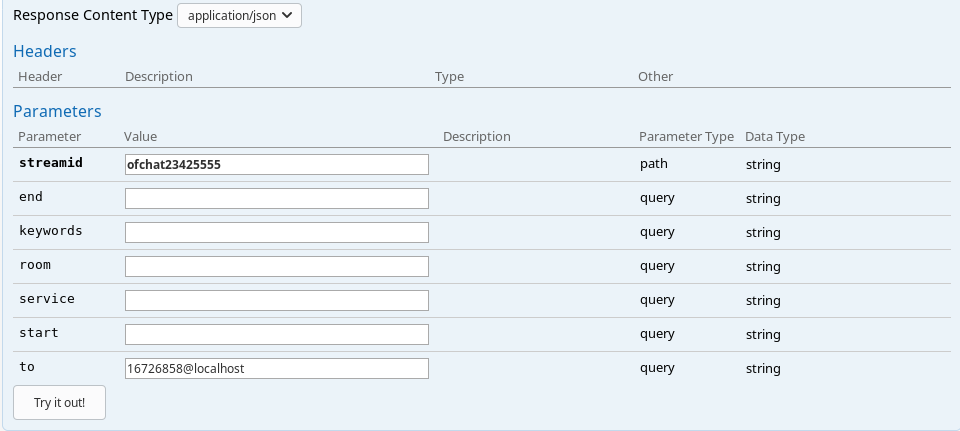This screenshot has width=960, height=431.
Task: Open the Response Content Type dropdown
Action: (x=239, y=15)
